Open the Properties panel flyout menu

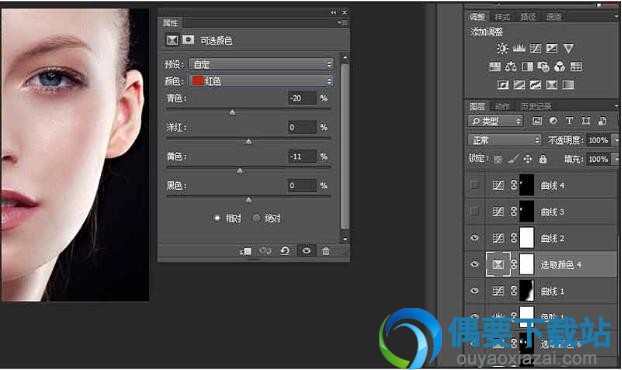[x=344, y=23]
